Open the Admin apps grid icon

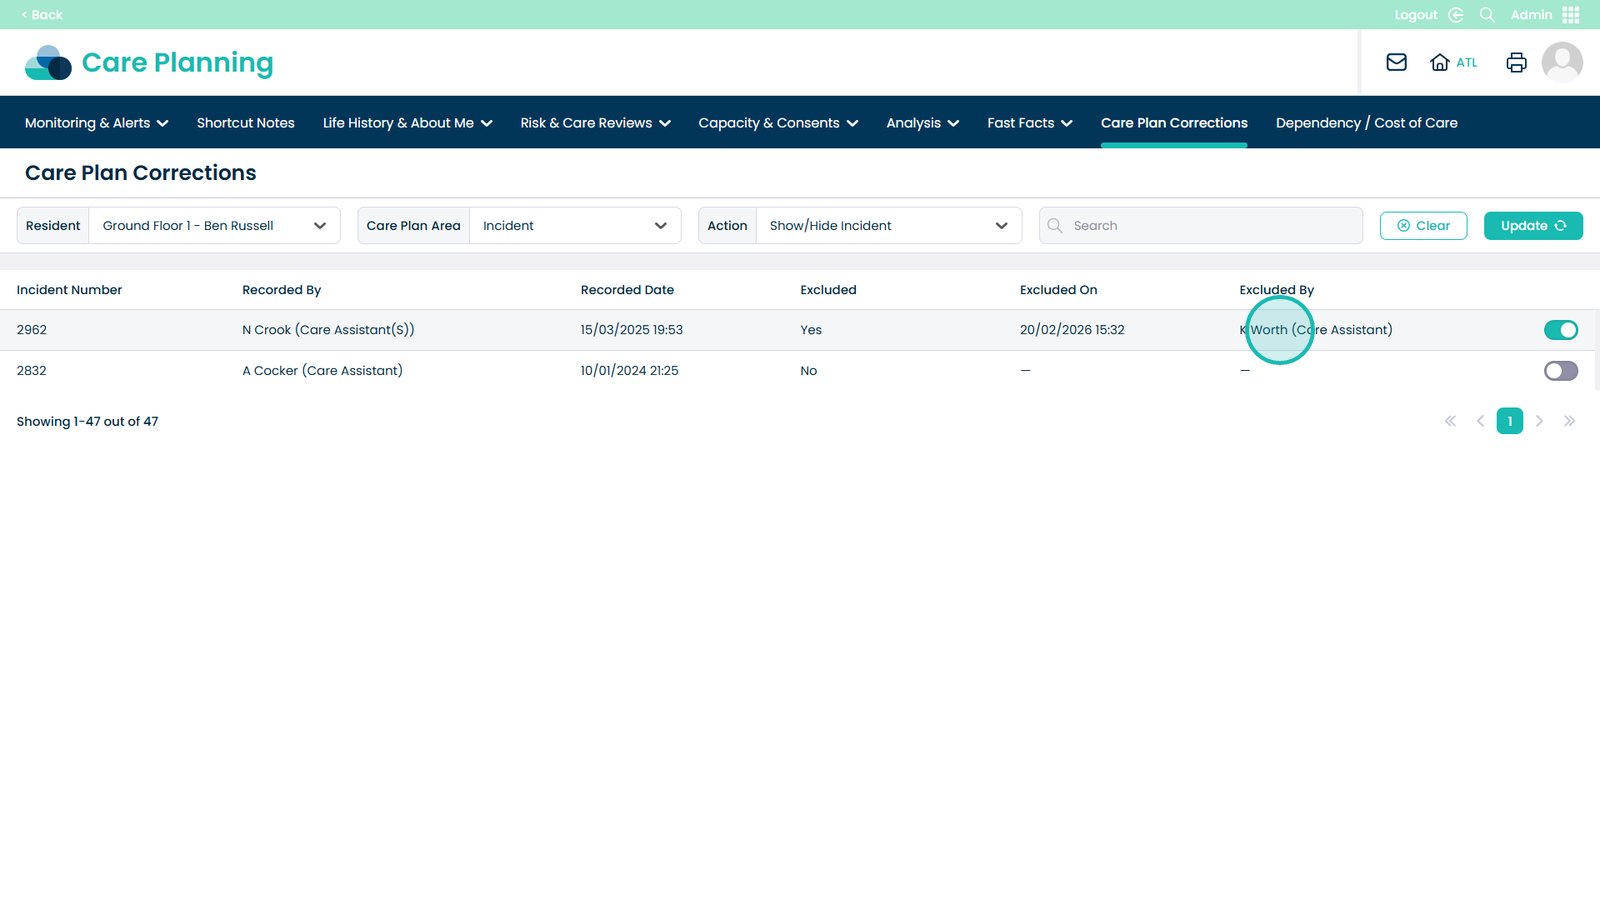coord(1571,15)
